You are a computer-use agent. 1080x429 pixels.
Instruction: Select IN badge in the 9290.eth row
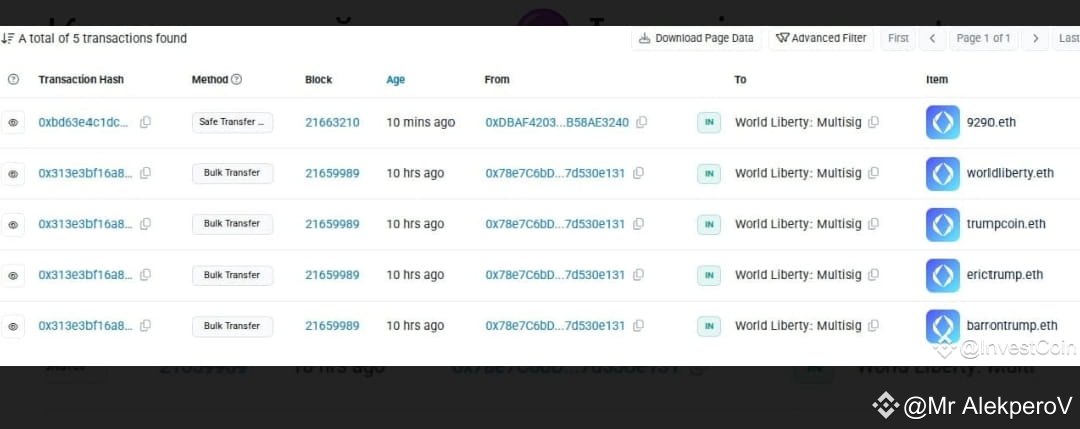[x=709, y=123]
